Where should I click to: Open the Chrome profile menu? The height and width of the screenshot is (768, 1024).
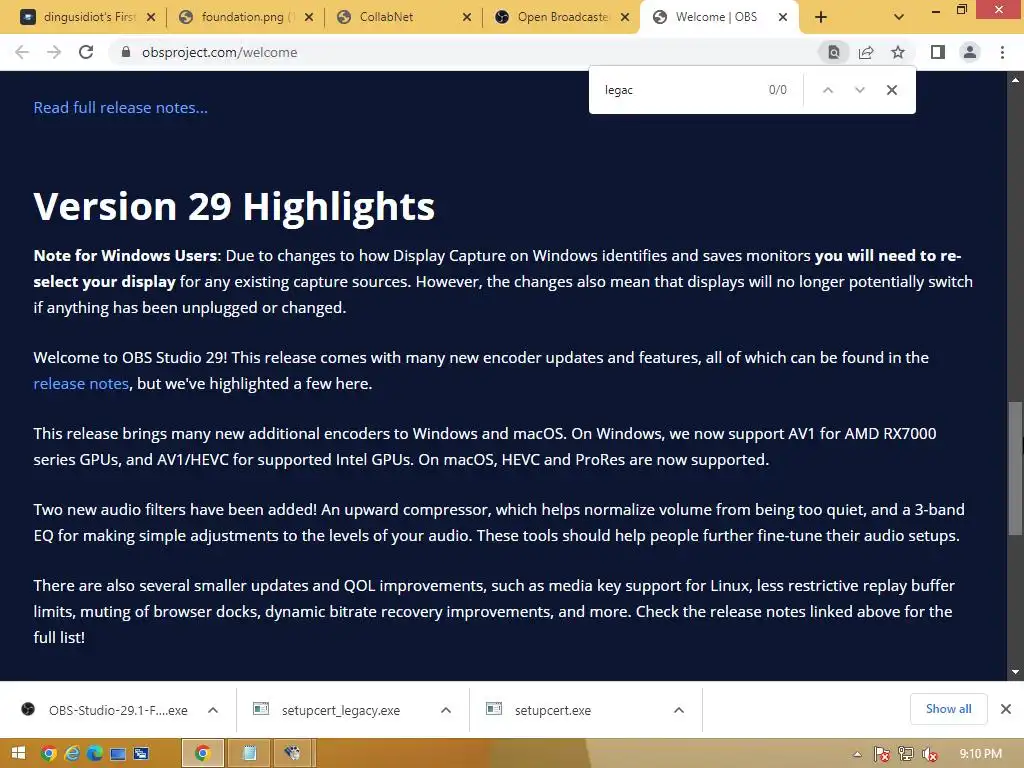click(x=970, y=52)
